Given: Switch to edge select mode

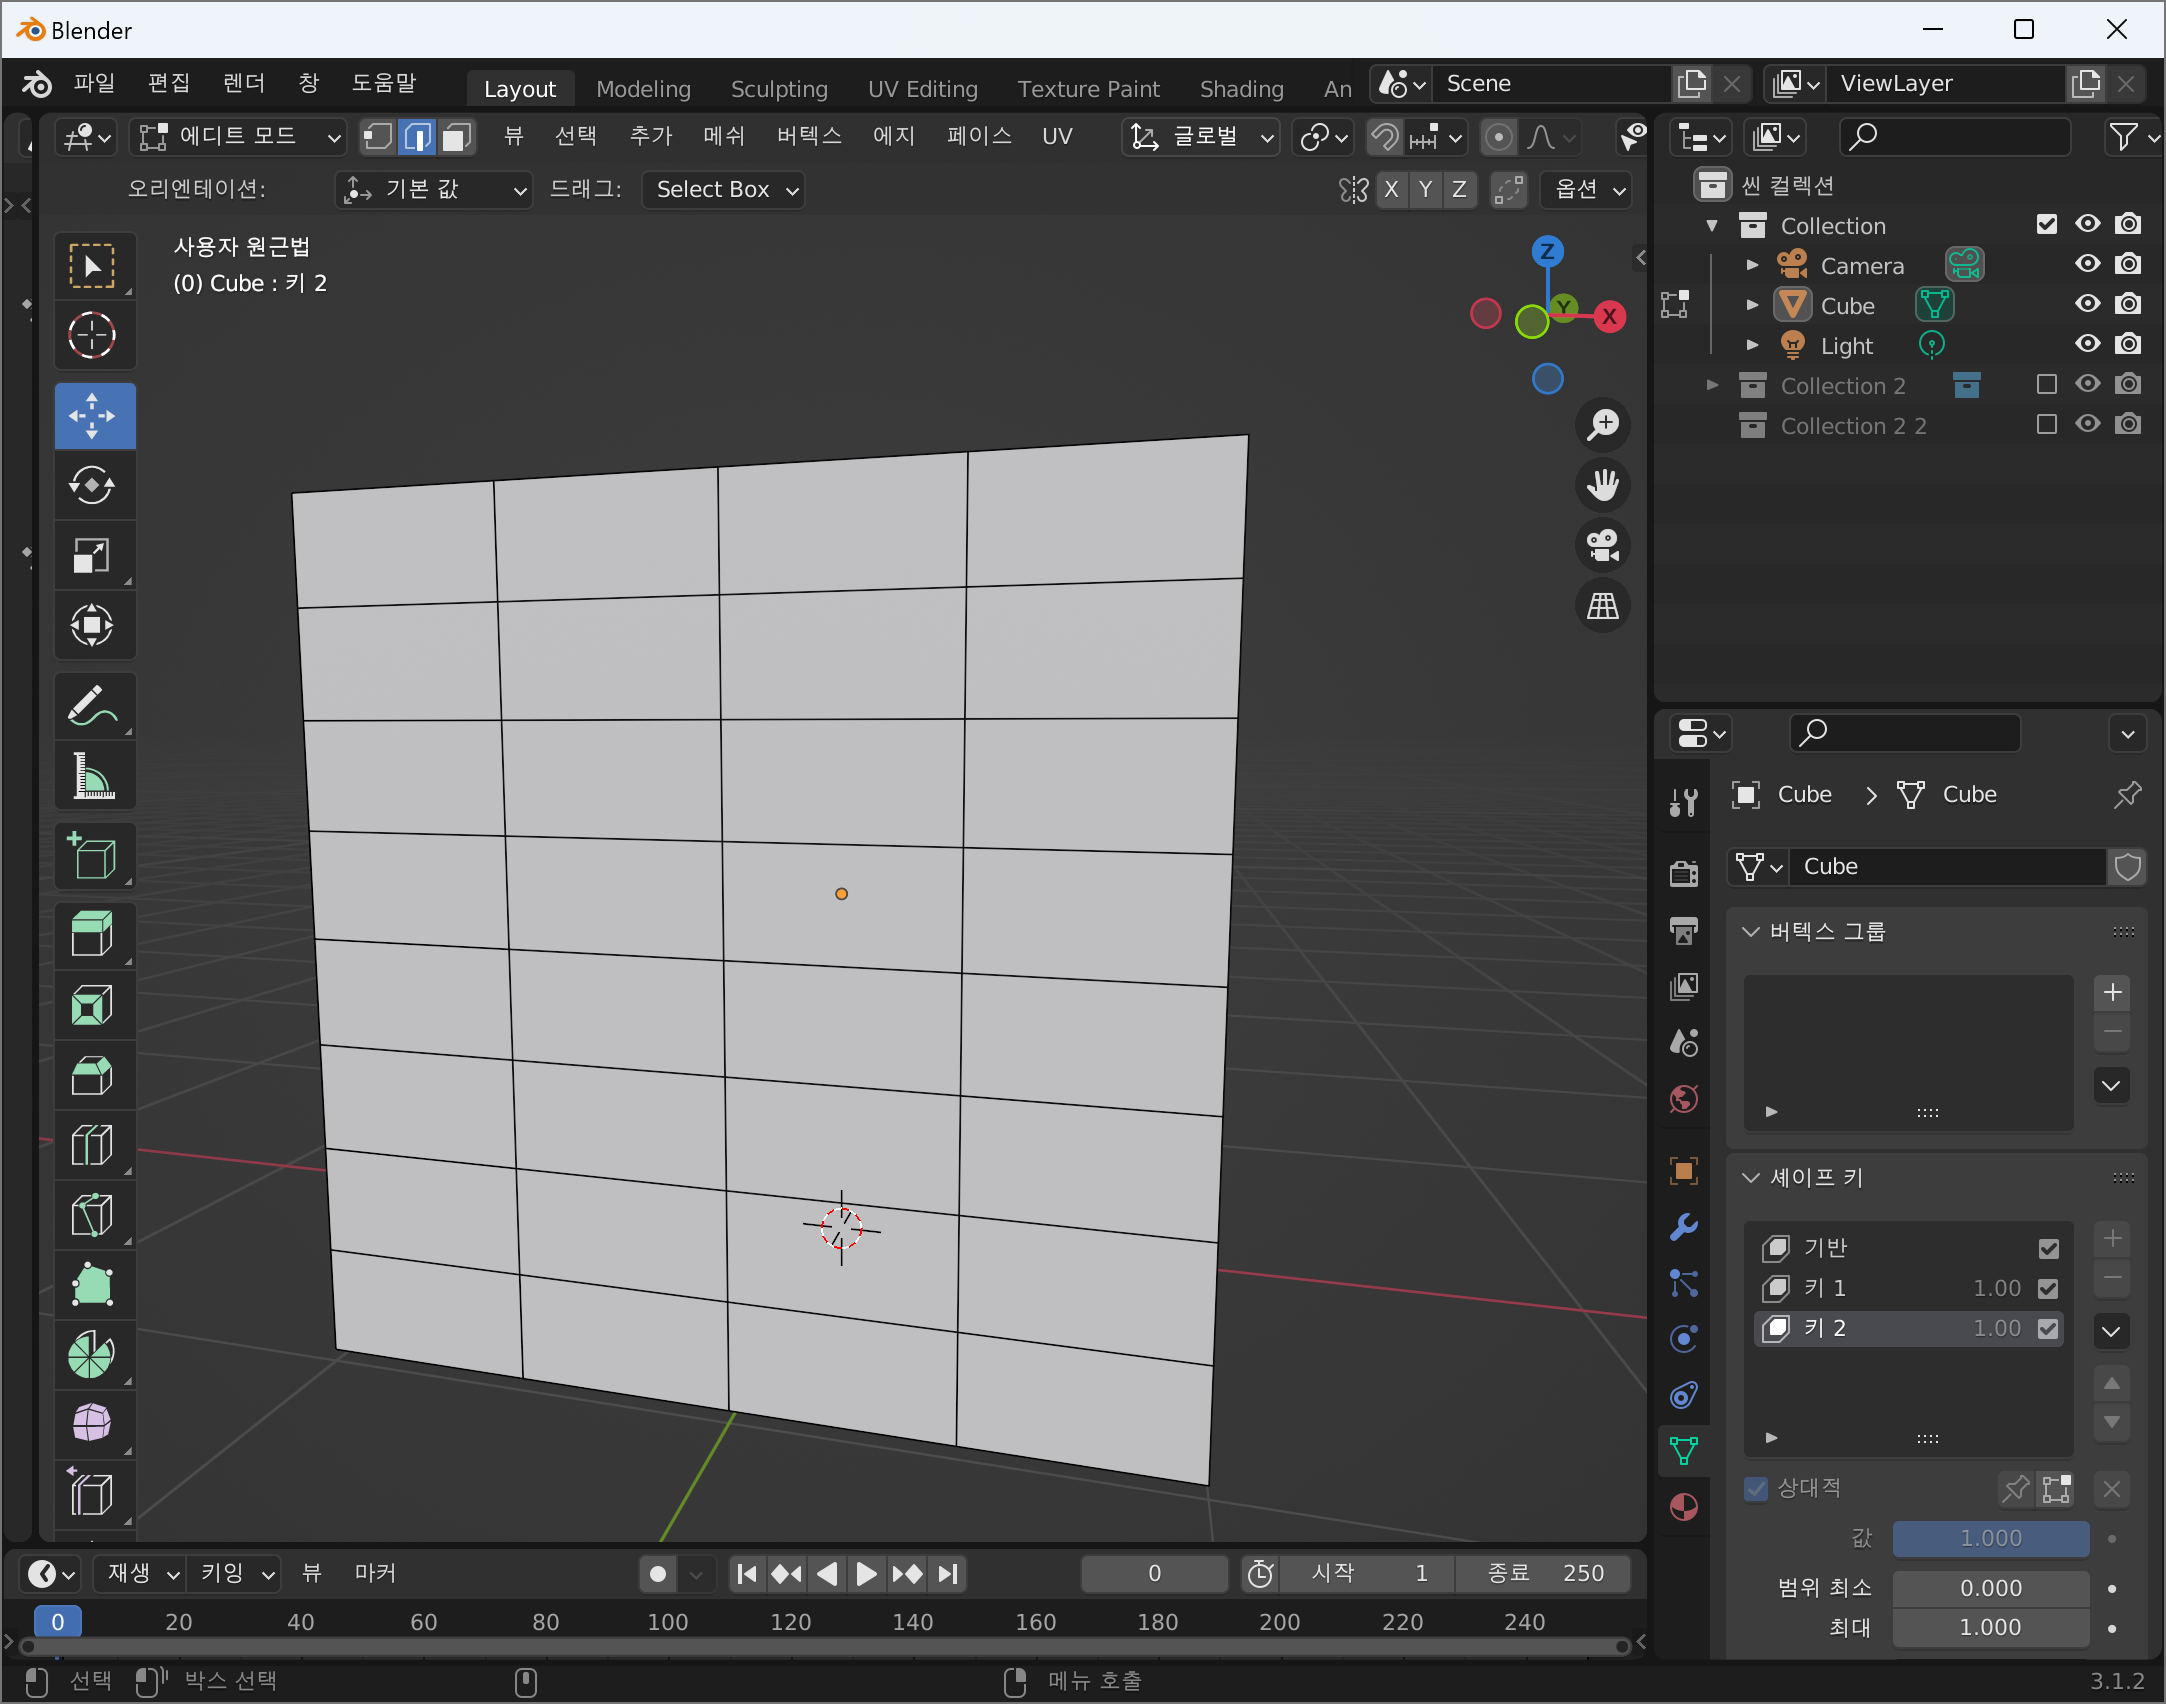Looking at the screenshot, I should point(417,137).
